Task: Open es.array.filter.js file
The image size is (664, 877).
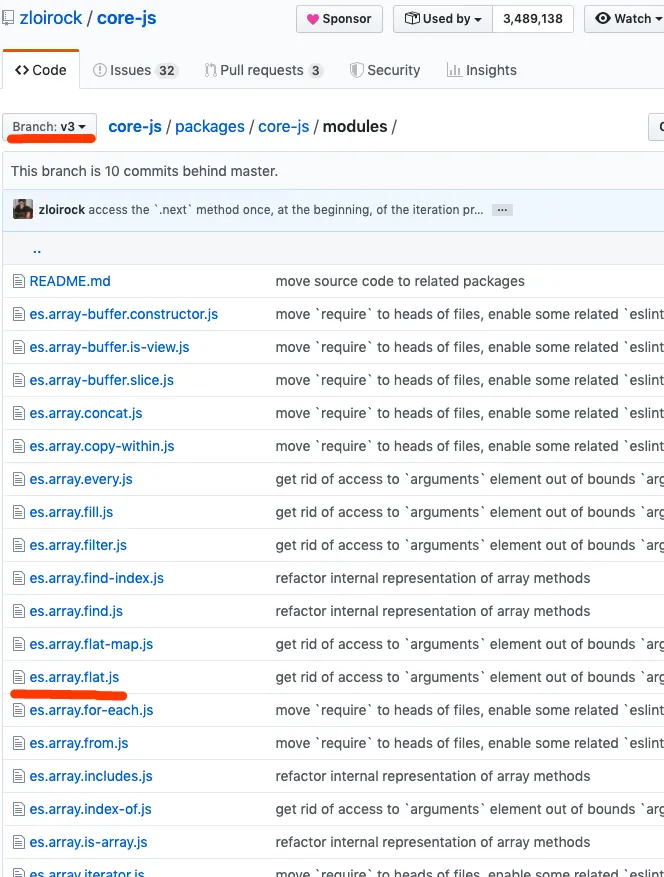Action: 78,545
